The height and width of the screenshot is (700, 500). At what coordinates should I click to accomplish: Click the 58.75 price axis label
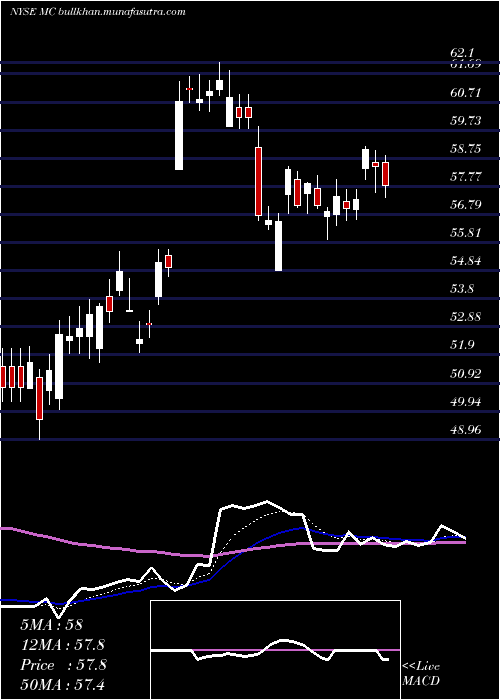[466, 149]
